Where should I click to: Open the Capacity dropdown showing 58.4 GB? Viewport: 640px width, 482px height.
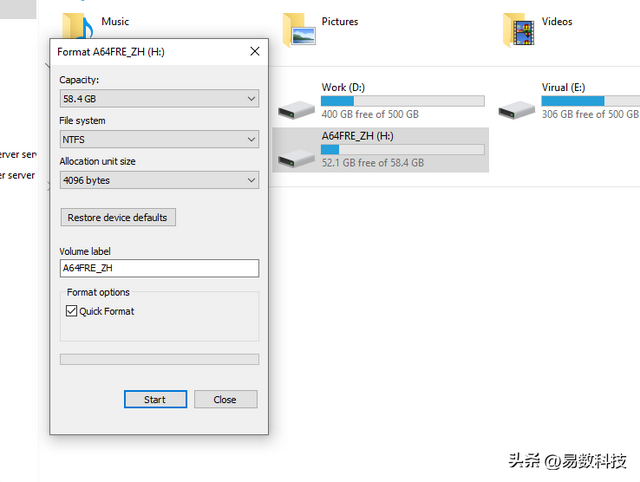(x=159, y=99)
